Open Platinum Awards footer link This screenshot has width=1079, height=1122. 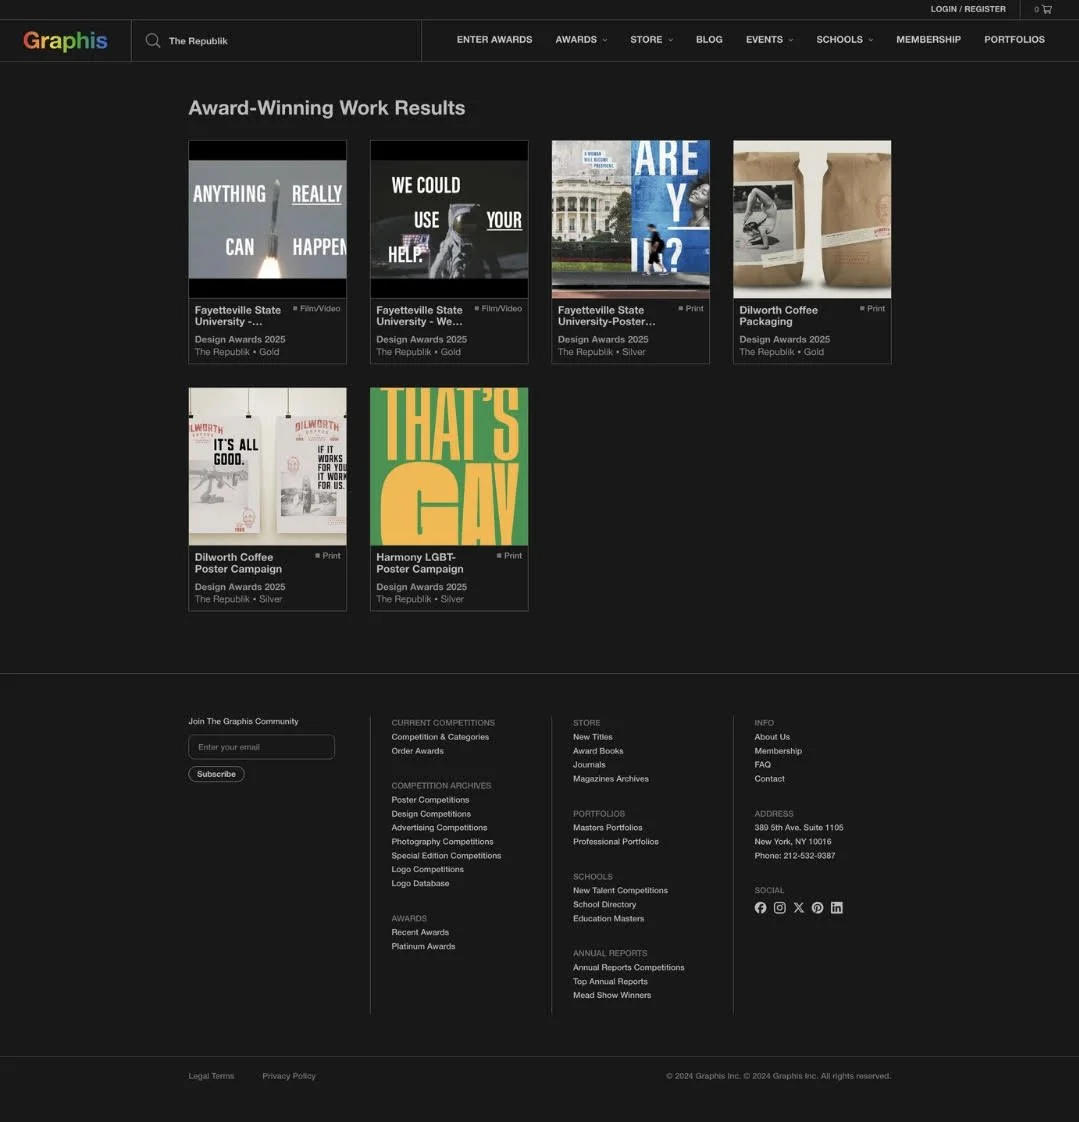(x=423, y=947)
